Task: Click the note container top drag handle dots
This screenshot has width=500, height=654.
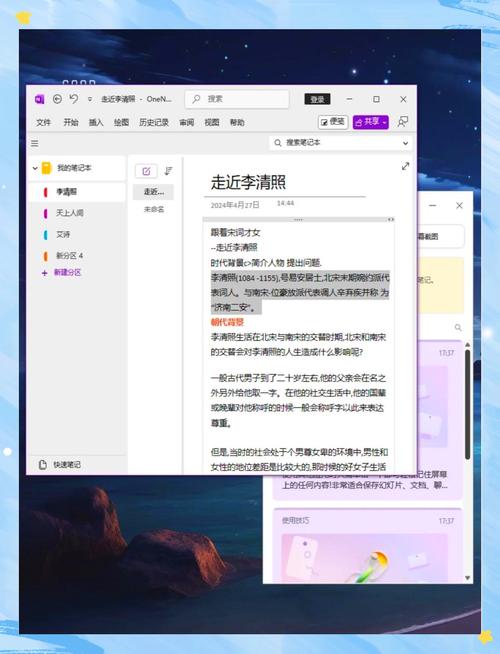Action: (298, 219)
